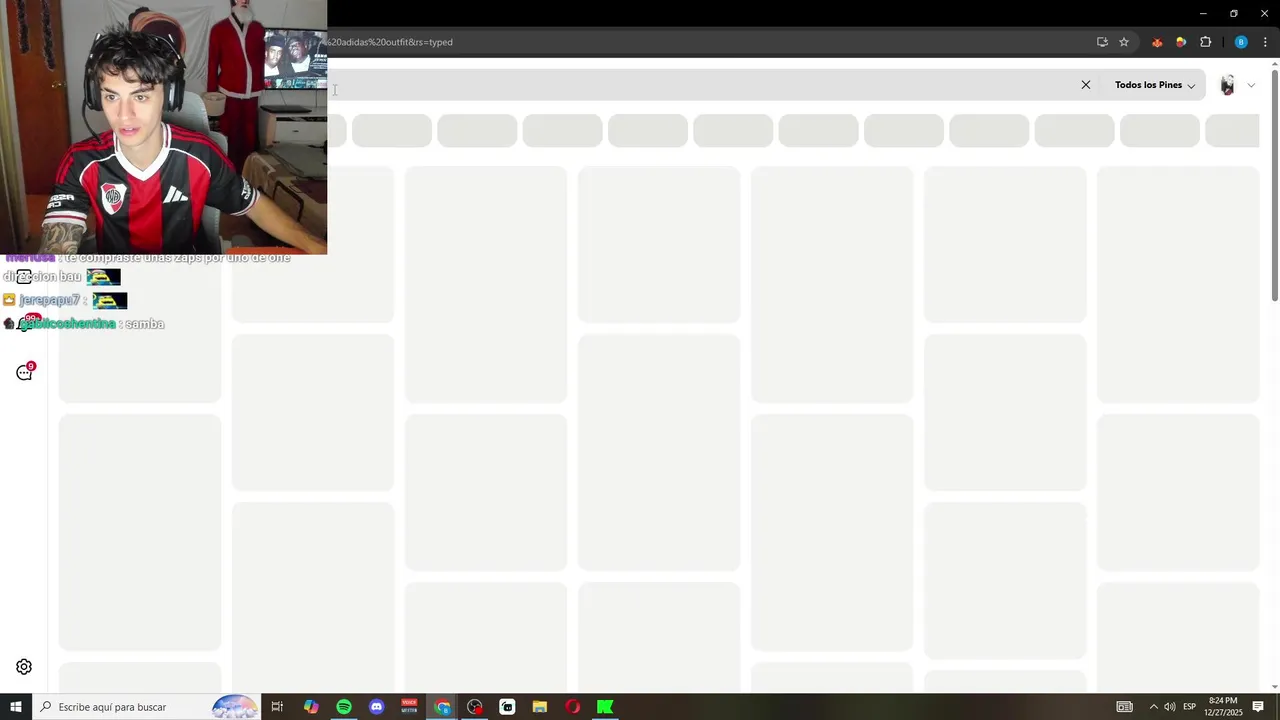1280x720 pixels.
Task: Open the news widget in system tray
Action: (x=1125, y=707)
